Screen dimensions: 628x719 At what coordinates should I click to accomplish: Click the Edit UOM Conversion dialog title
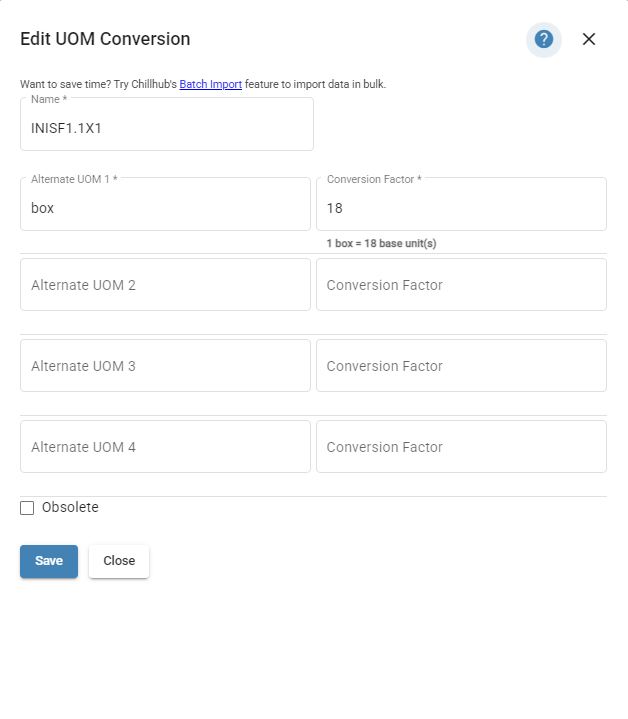[x=105, y=39]
